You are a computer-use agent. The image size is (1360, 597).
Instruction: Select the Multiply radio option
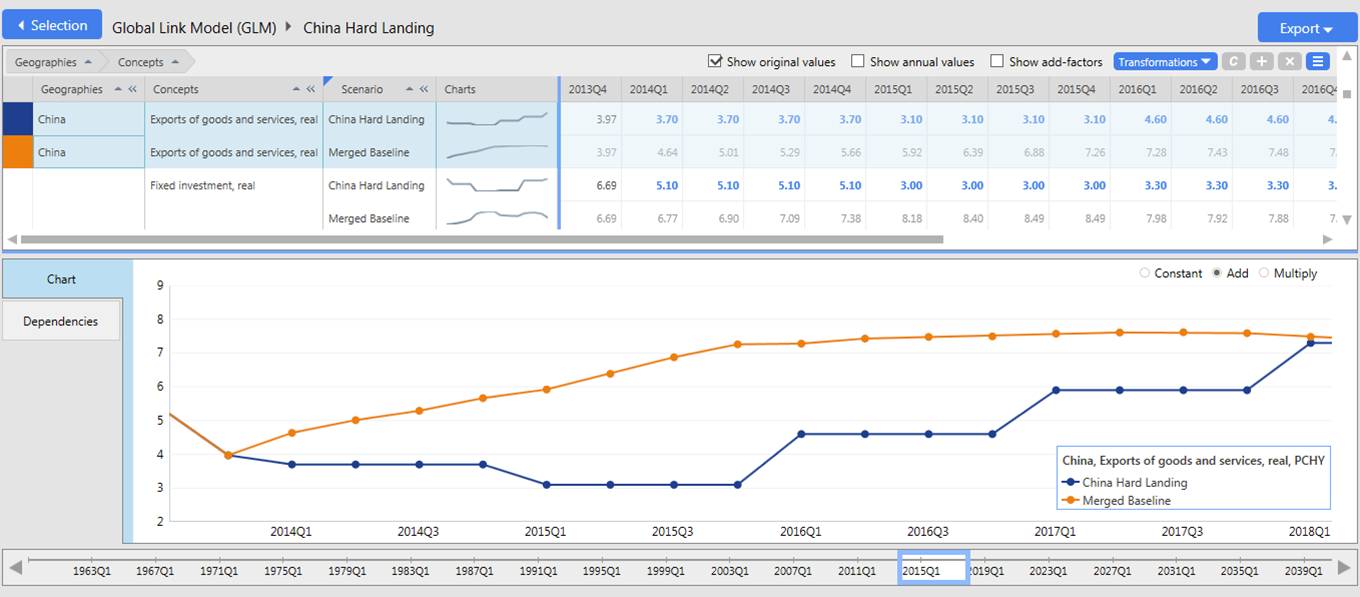point(1264,273)
